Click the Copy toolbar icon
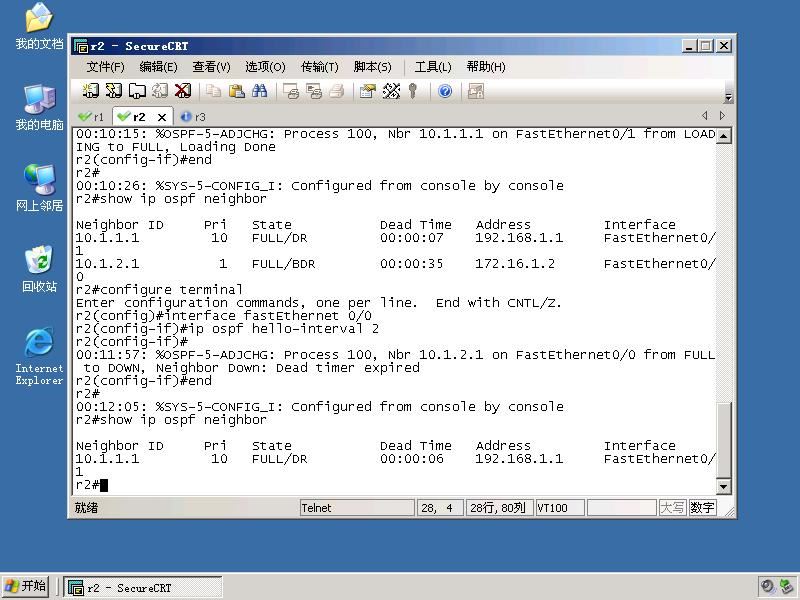This screenshot has height=600, width=800. click(x=213, y=91)
